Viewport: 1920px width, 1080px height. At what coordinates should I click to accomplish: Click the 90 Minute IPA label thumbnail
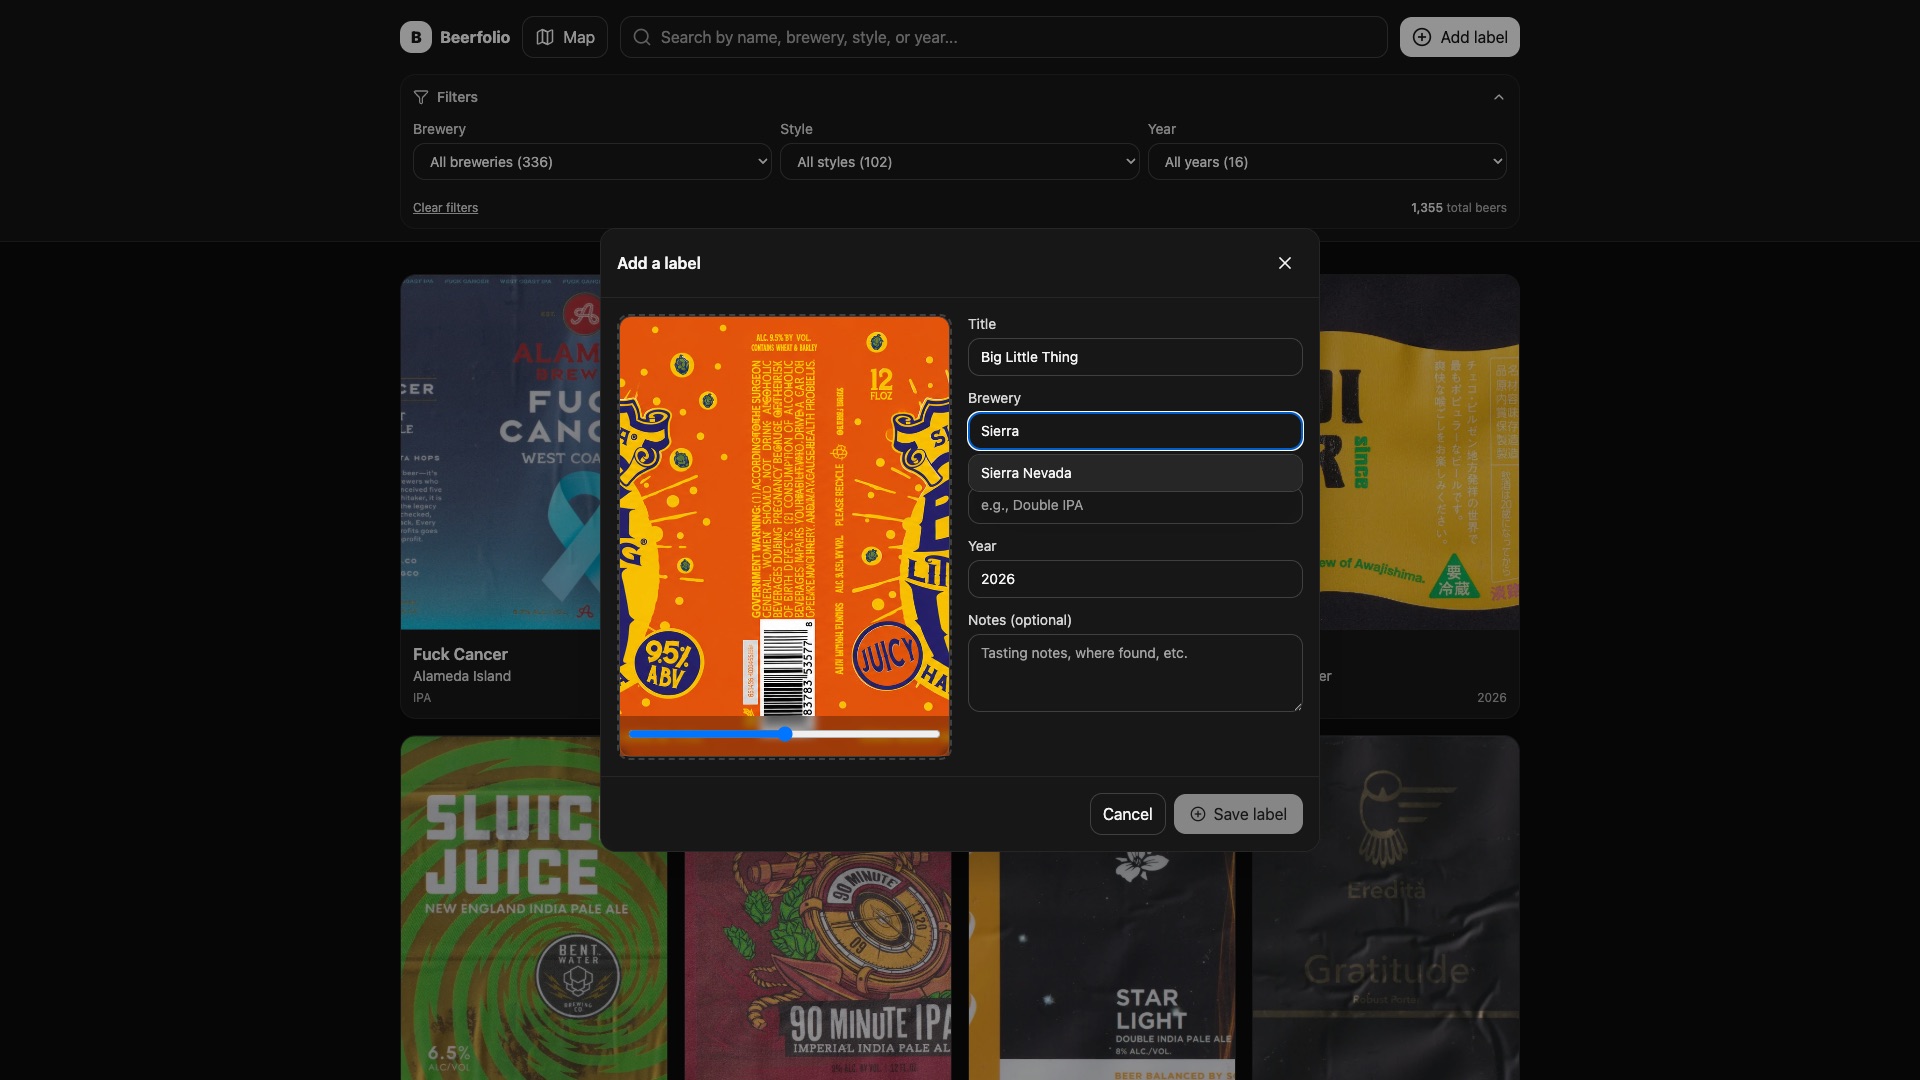tap(818, 966)
